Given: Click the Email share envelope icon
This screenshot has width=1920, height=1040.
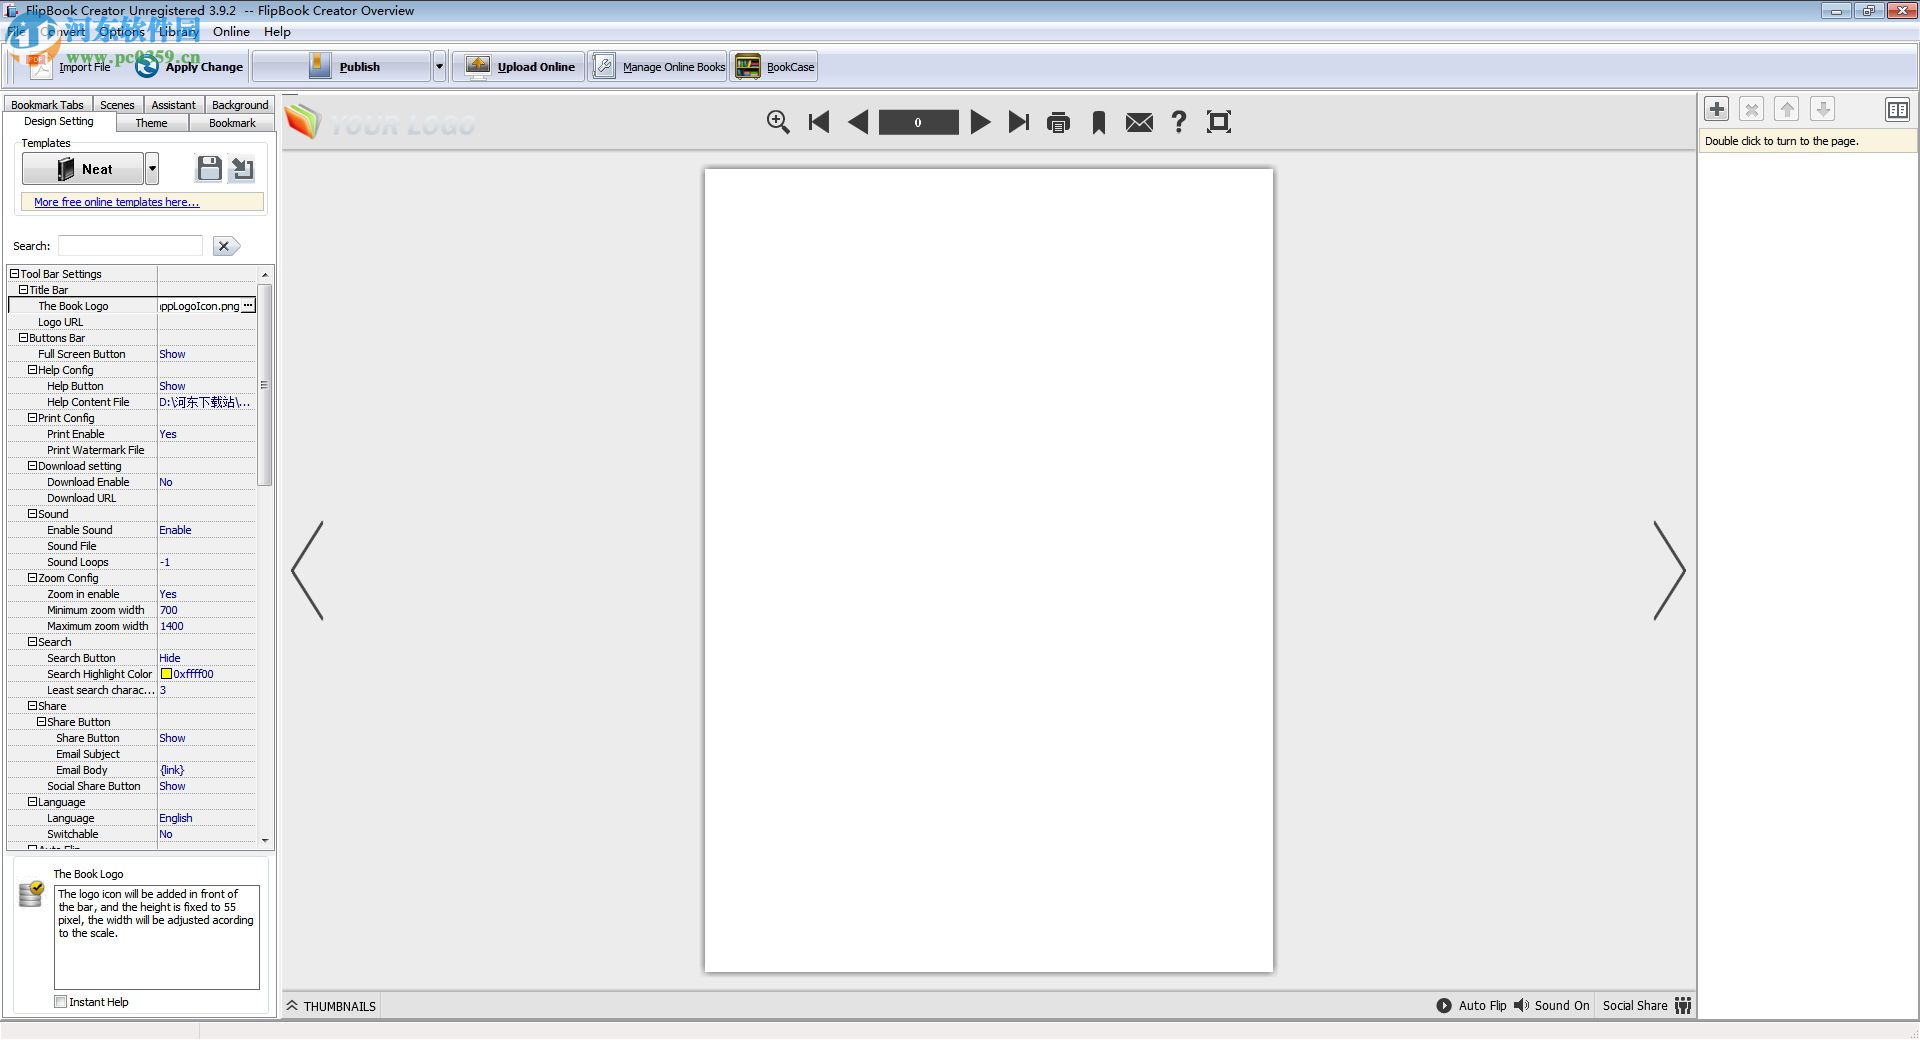Looking at the screenshot, I should 1138,122.
